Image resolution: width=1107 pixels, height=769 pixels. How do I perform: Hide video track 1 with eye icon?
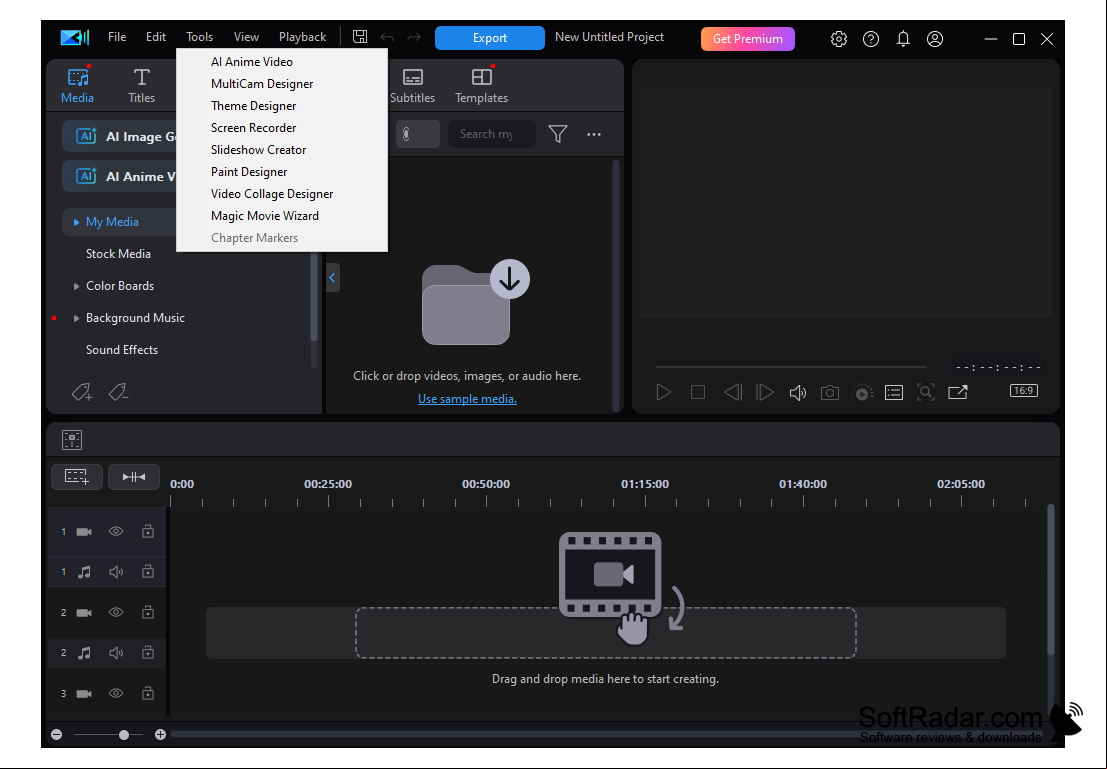point(116,531)
